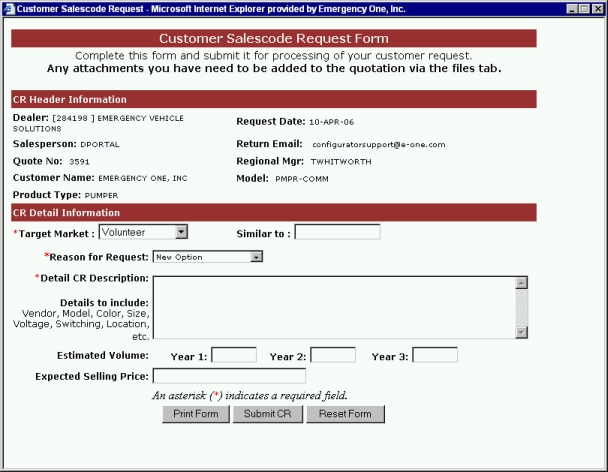Focus the Detail CR Description text area
Viewport: 608px width, 472px height.
(x=334, y=307)
